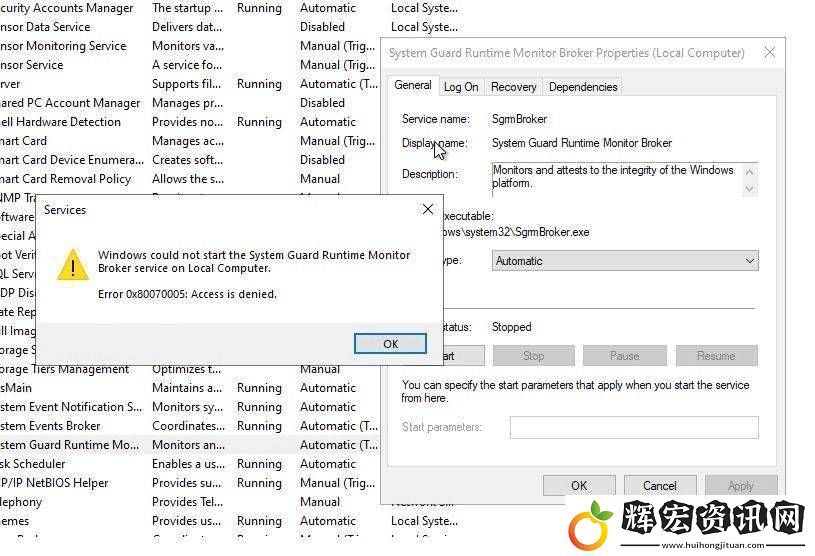Select the System Events Broker row

pos(189,426)
